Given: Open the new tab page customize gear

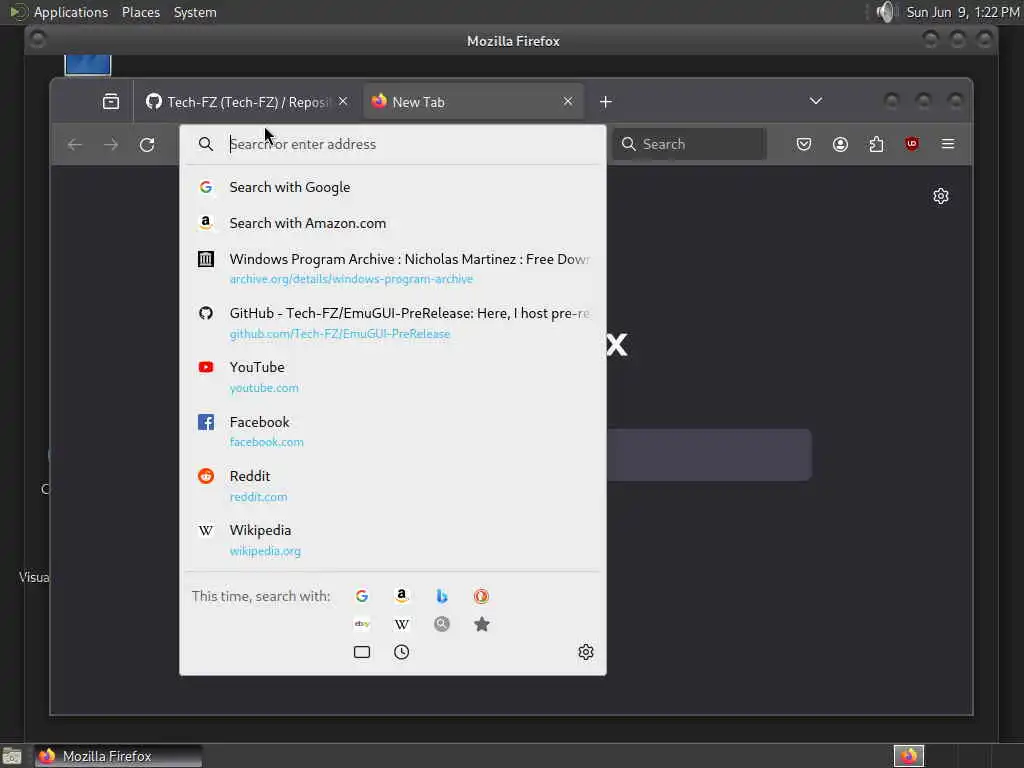Looking at the screenshot, I should (x=940, y=196).
